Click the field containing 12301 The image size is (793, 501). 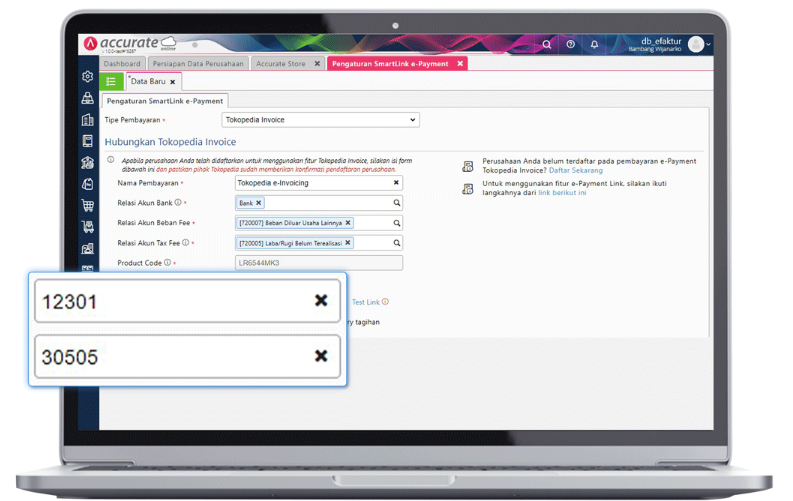click(187, 301)
